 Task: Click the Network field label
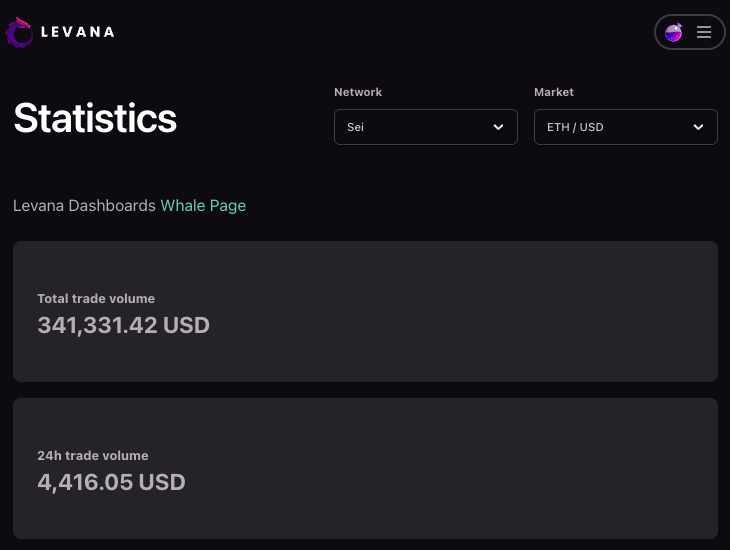tap(358, 92)
